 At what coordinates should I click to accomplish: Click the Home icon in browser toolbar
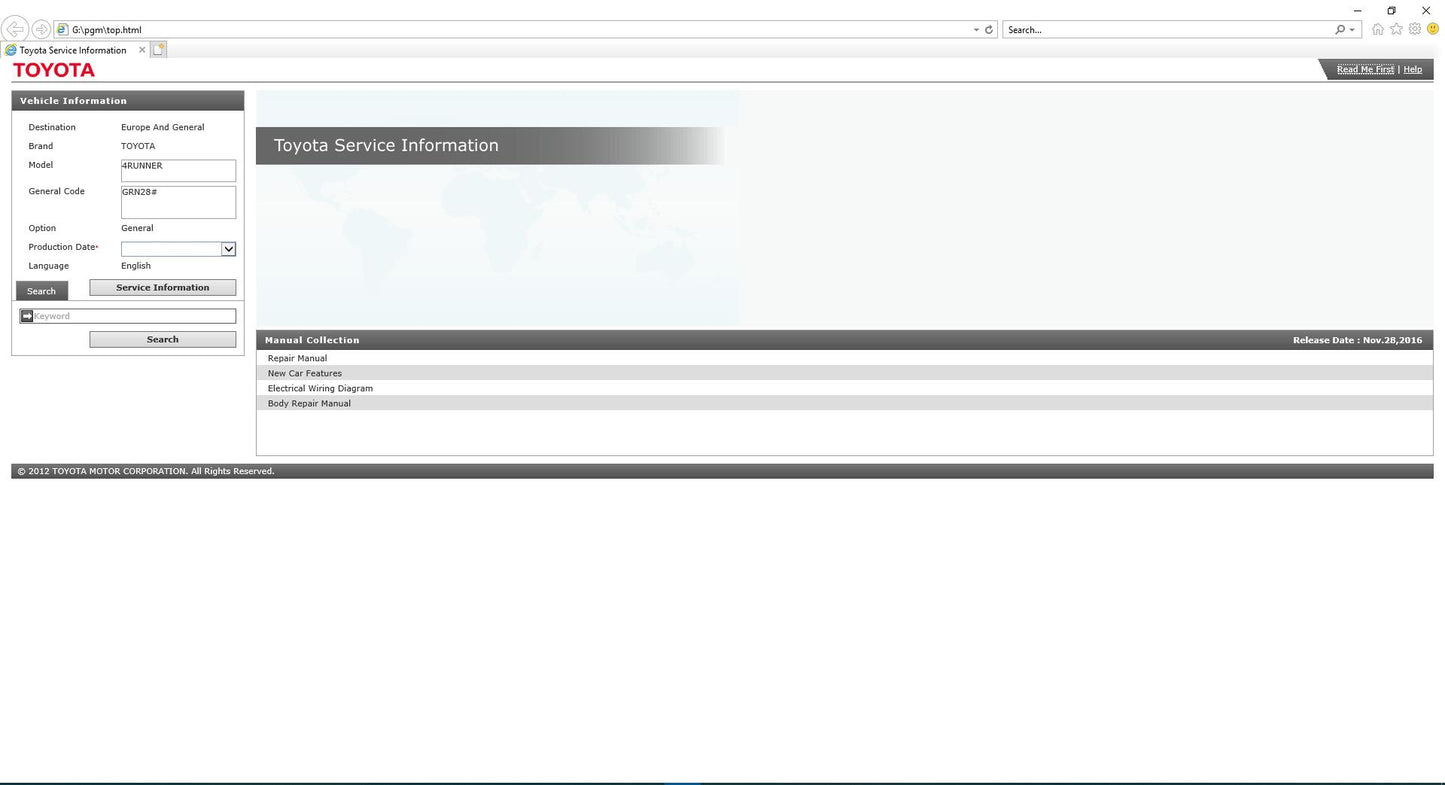tap(1378, 30)
